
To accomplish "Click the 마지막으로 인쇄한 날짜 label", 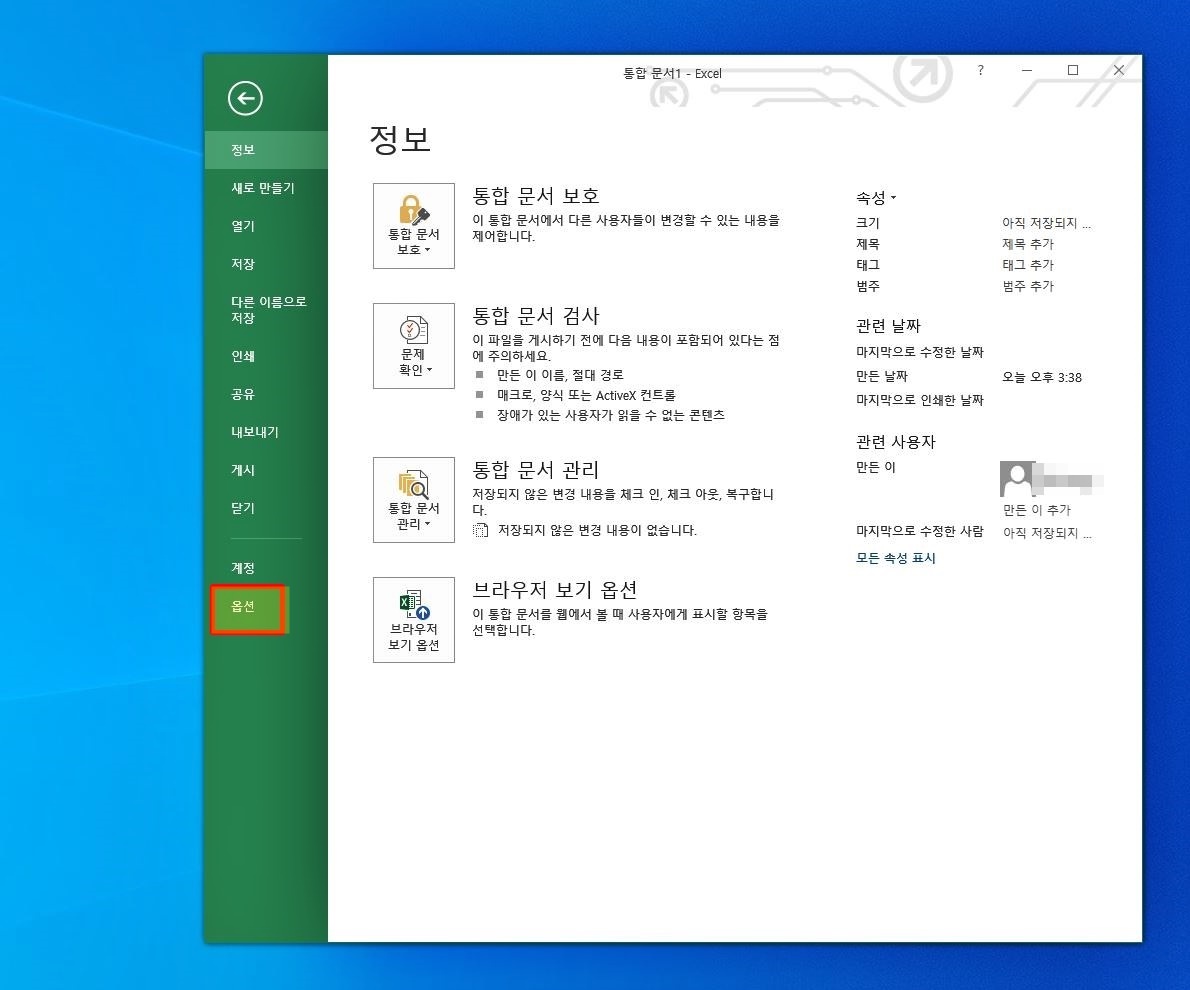I will coord(920,400).
